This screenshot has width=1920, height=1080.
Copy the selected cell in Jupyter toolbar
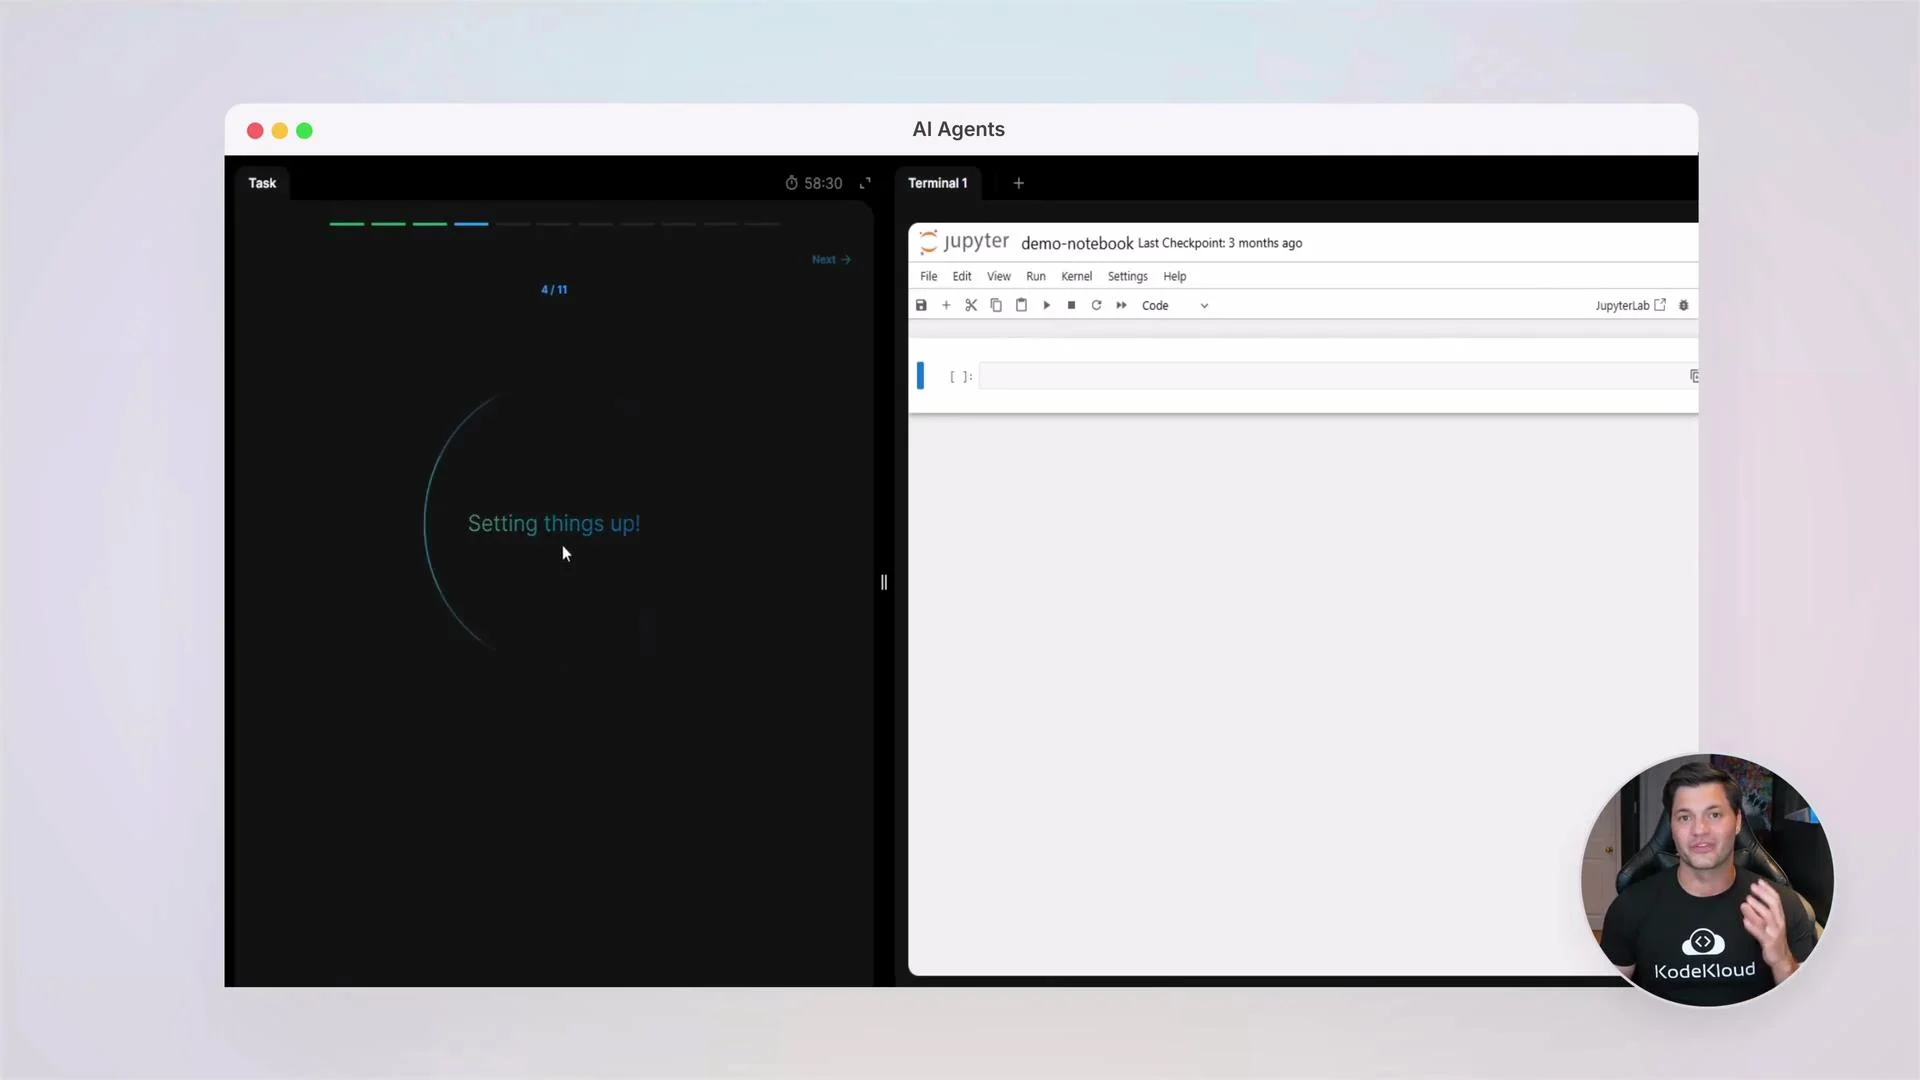[x=996, y=305]
